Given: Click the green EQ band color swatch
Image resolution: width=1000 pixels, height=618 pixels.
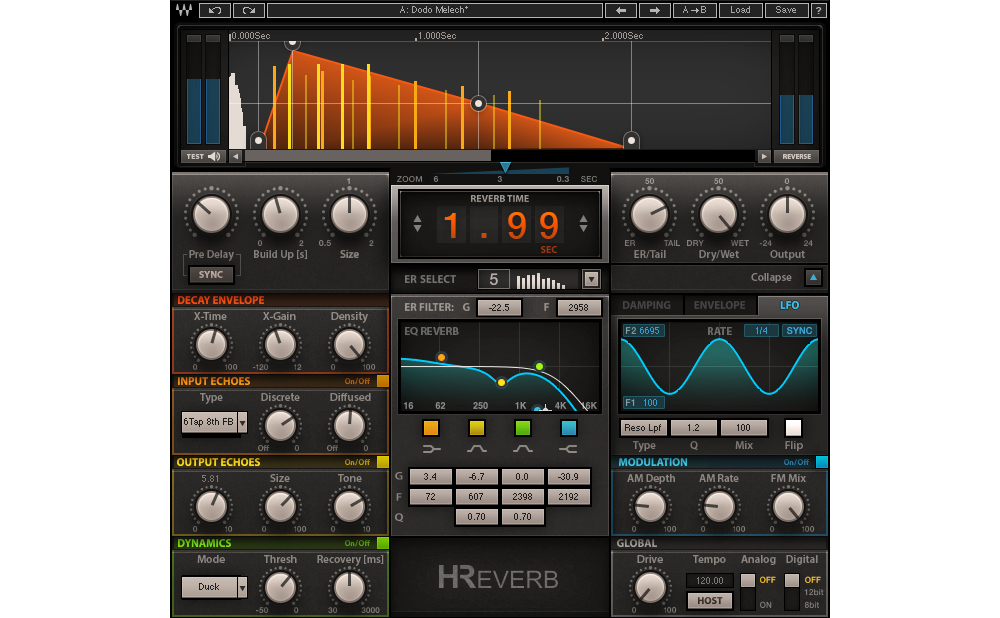Looking at the screenshot, I should [523, 428].
